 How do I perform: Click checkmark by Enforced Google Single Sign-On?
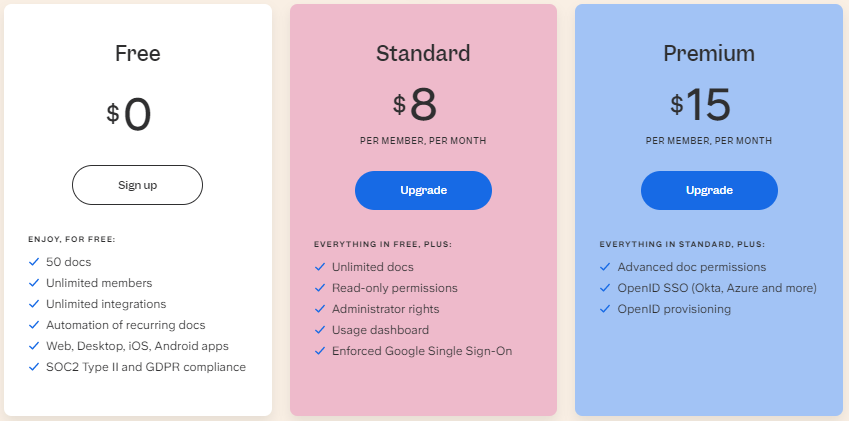click(x=320, y=351)
